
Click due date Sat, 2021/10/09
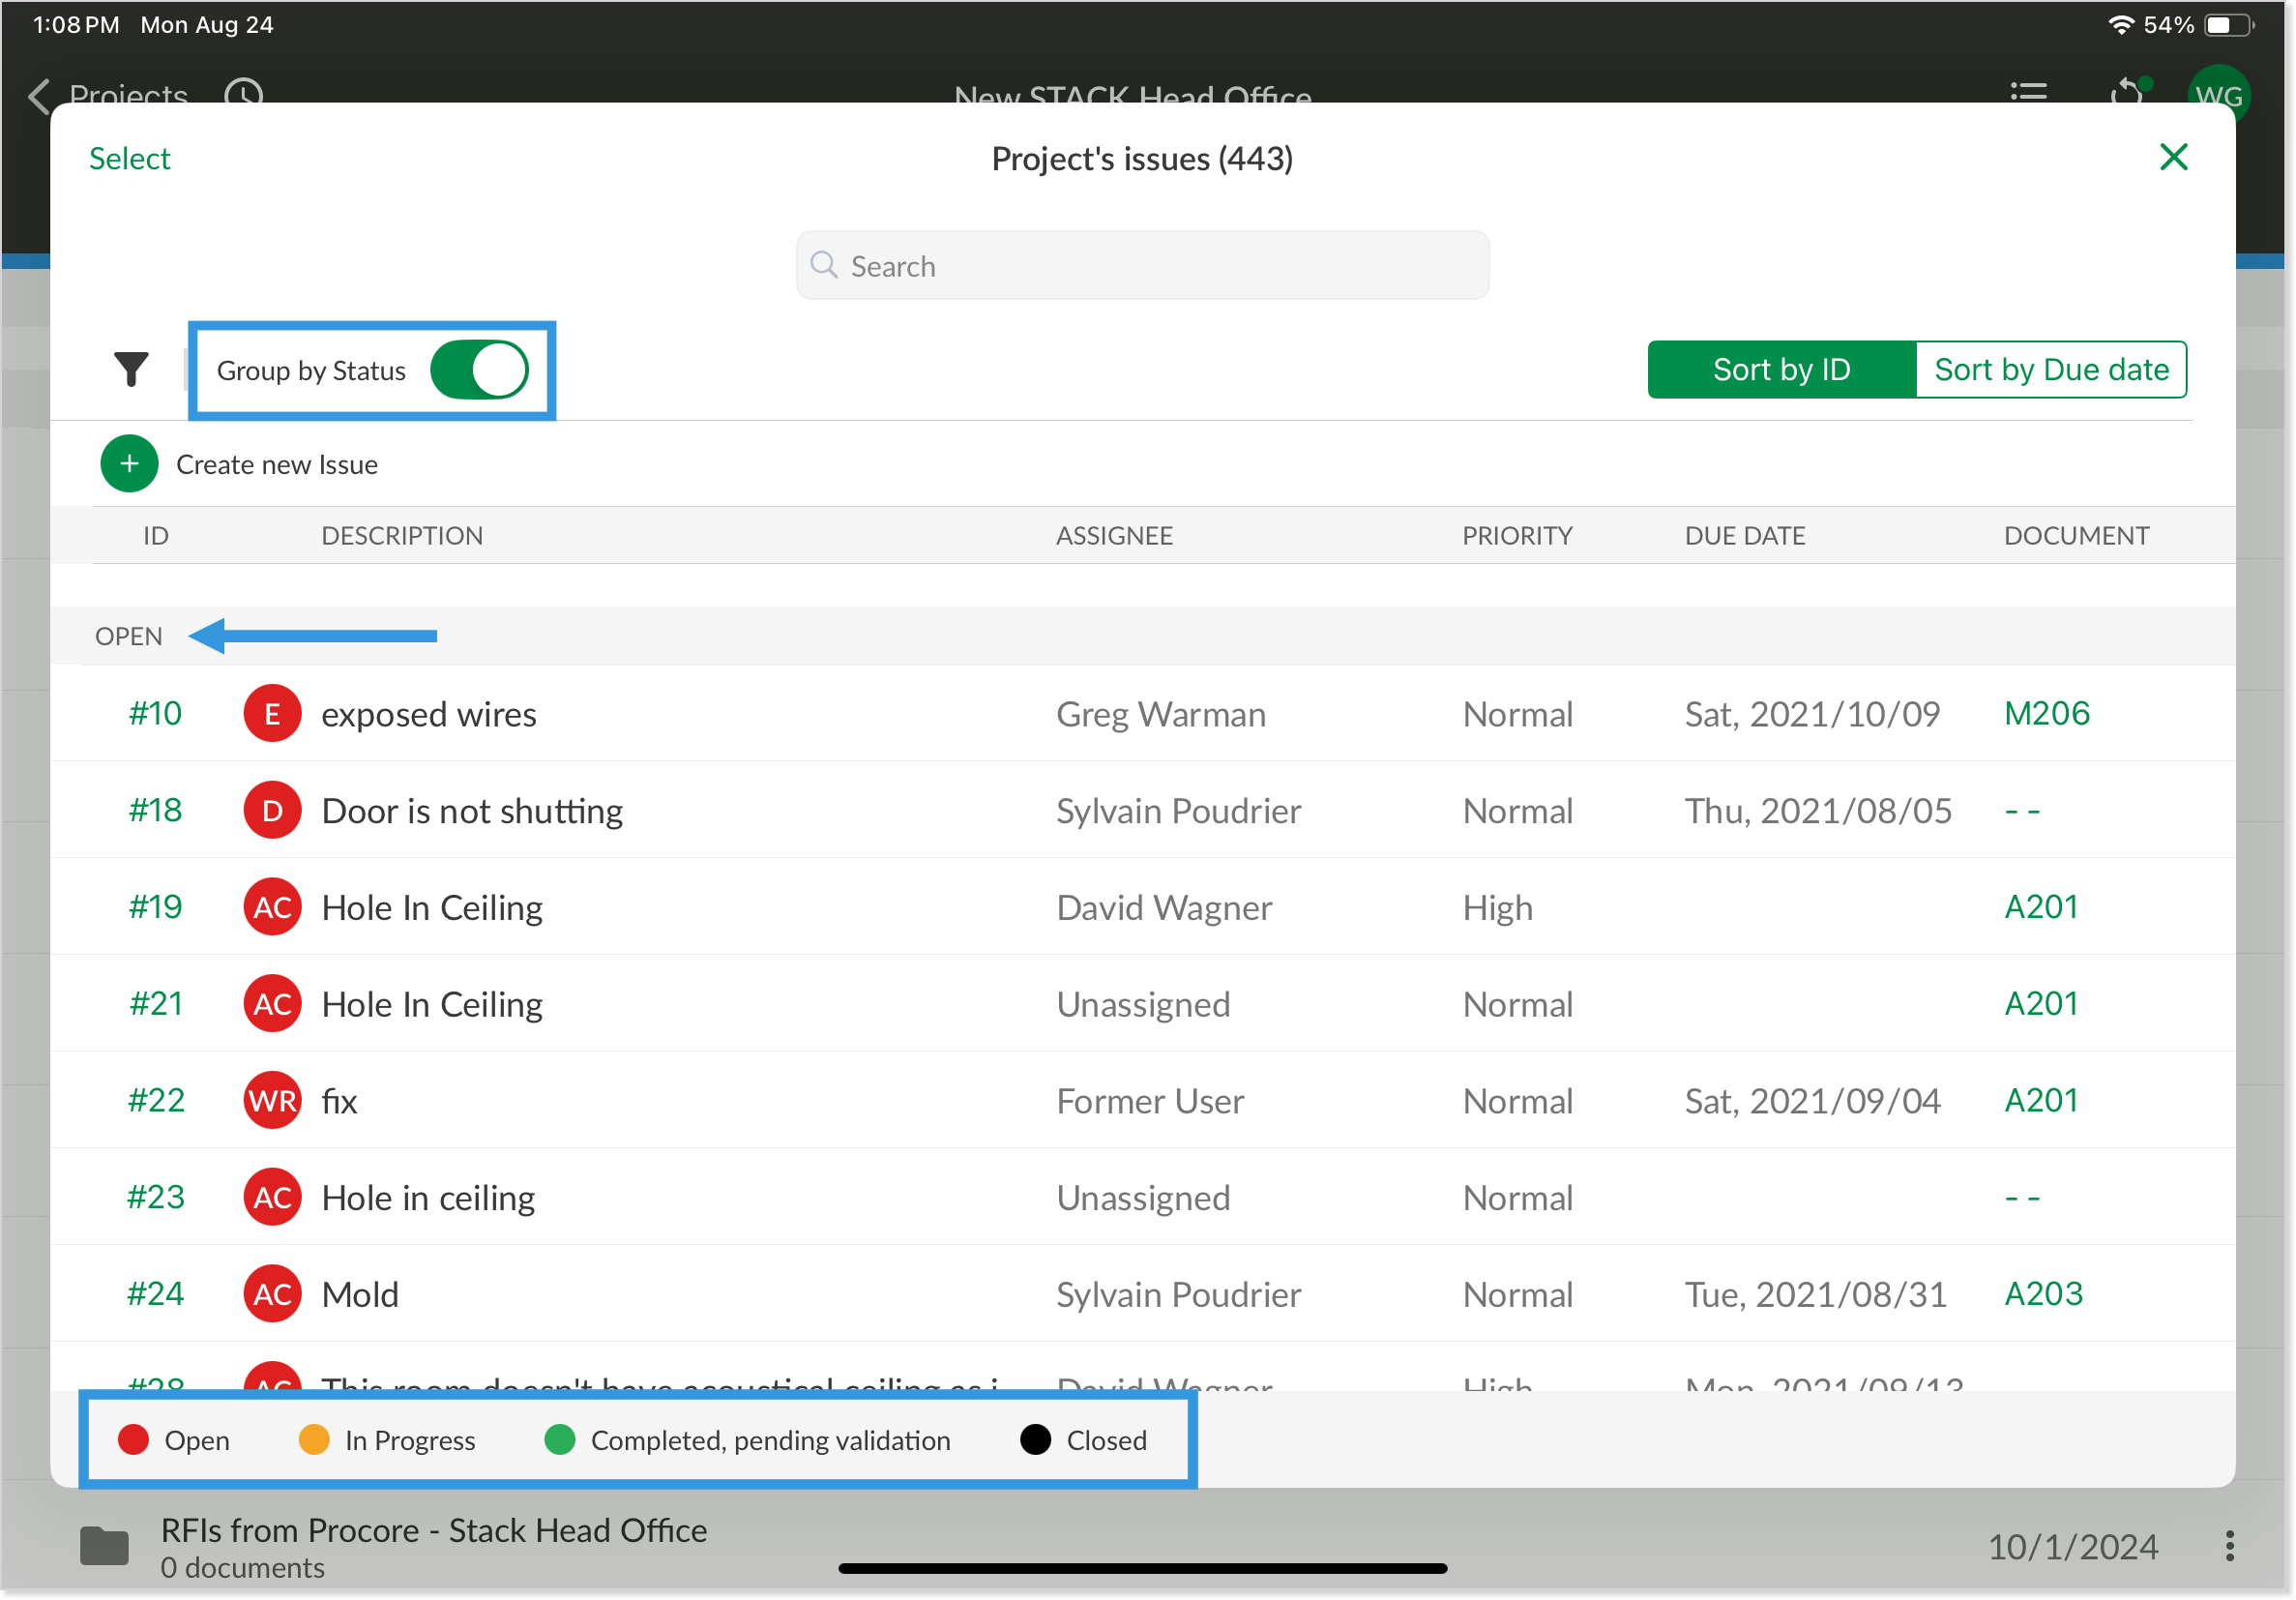(x=1812, y=715)
